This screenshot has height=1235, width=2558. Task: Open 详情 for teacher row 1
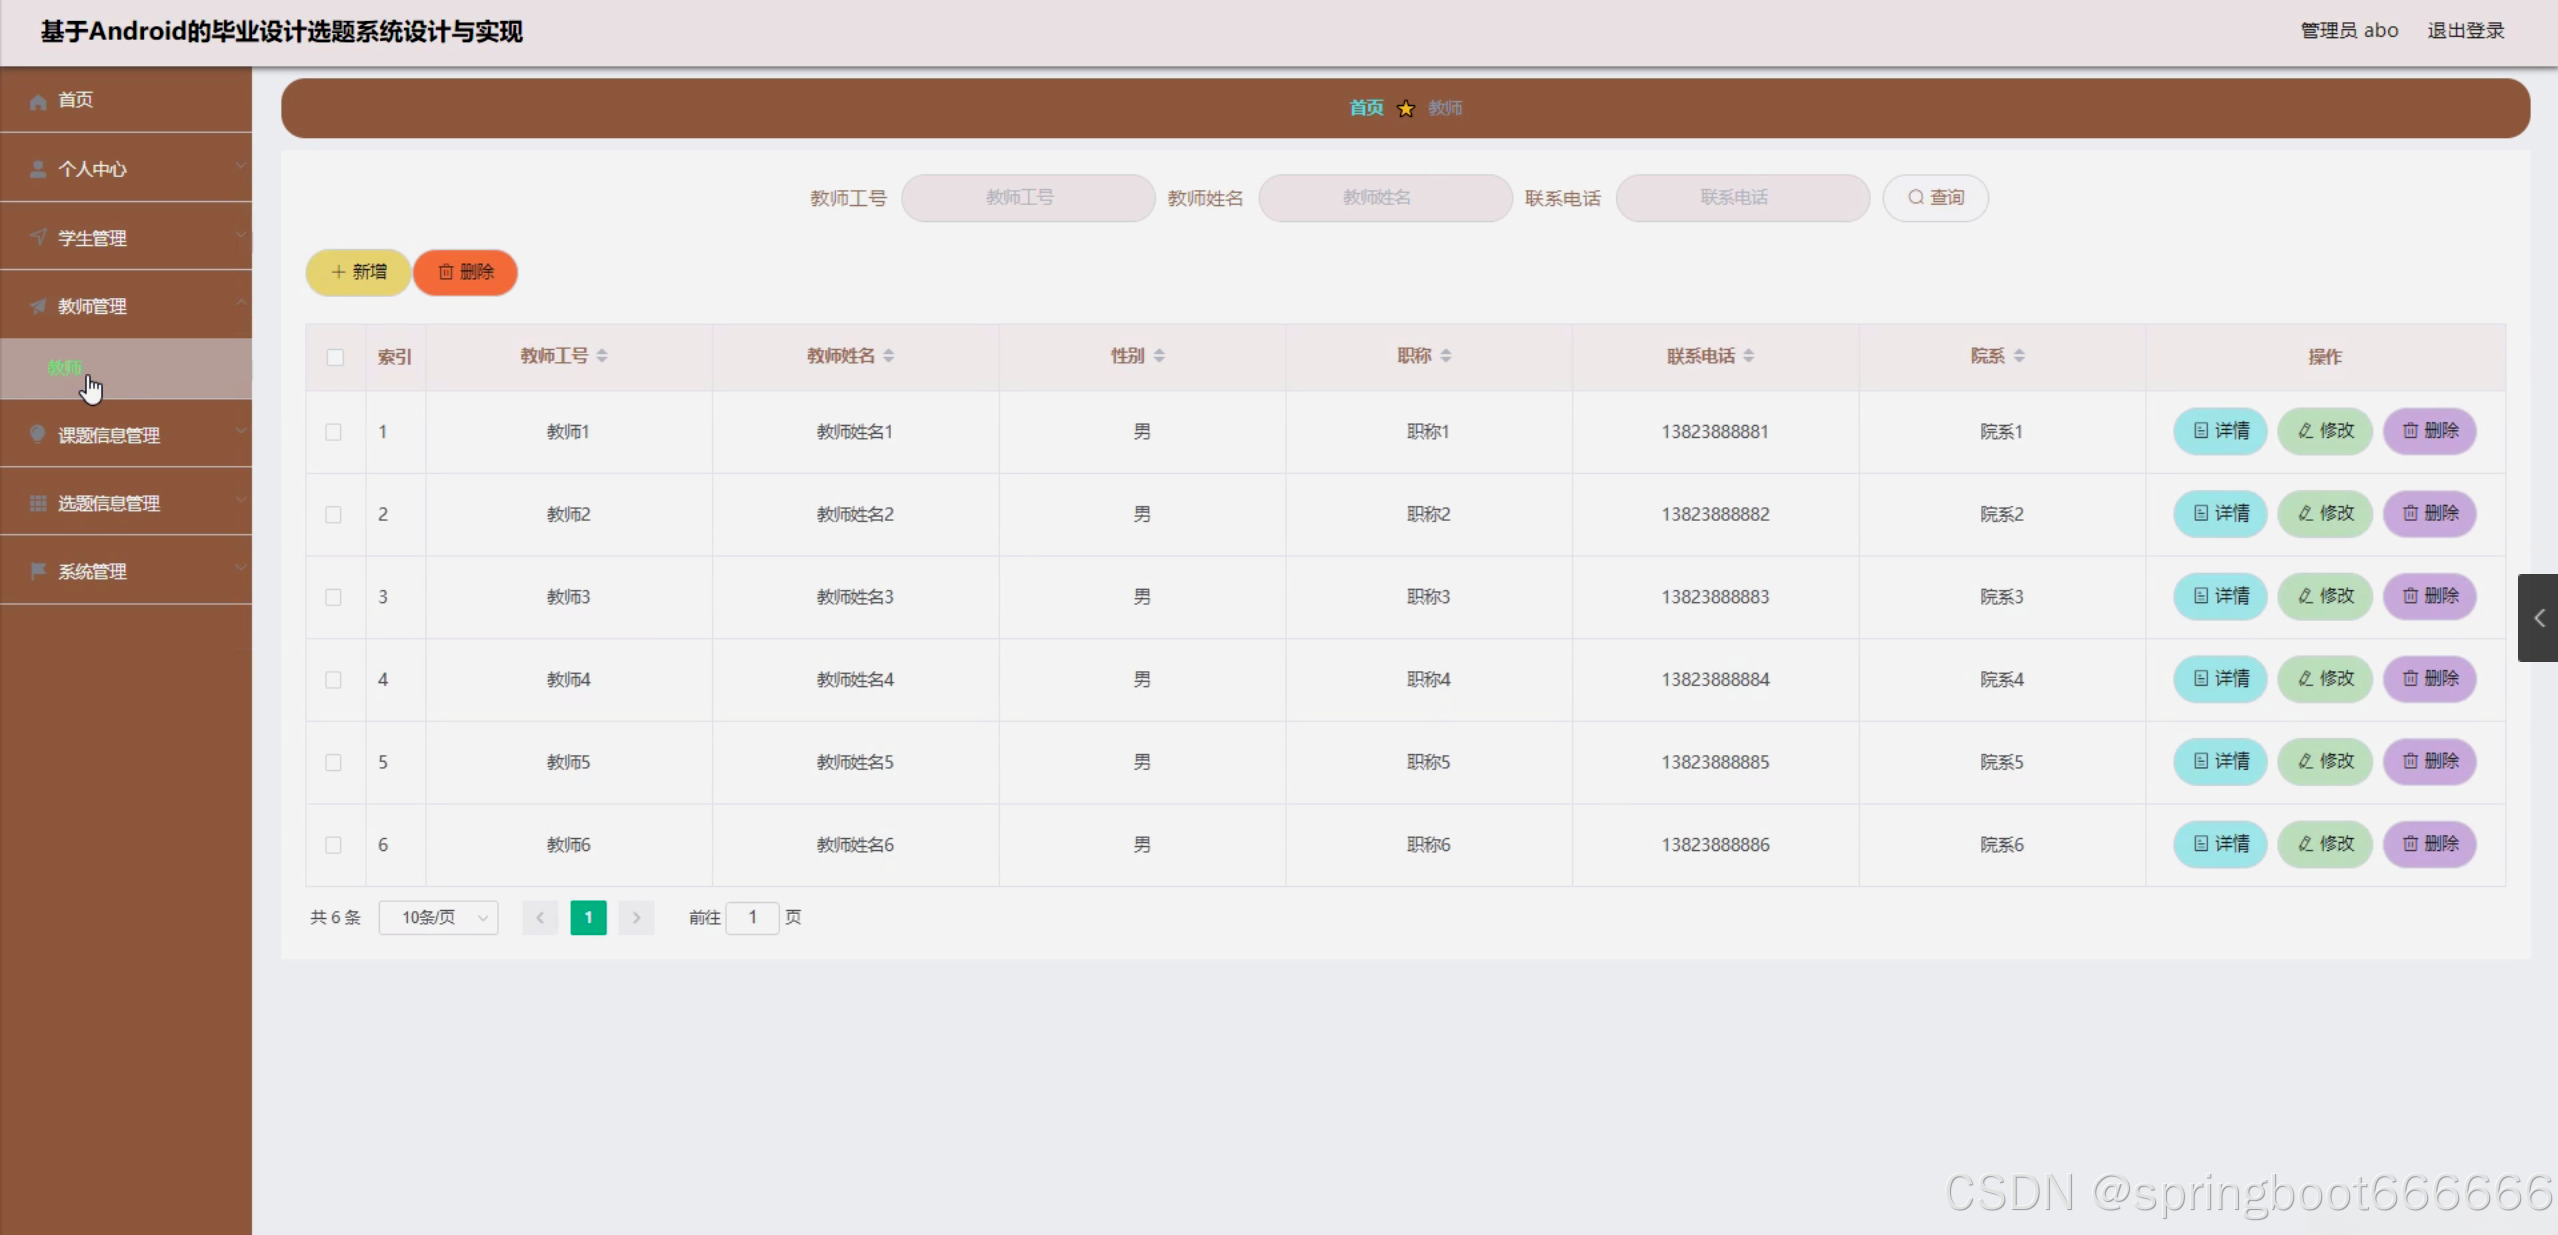[2220, 431]
